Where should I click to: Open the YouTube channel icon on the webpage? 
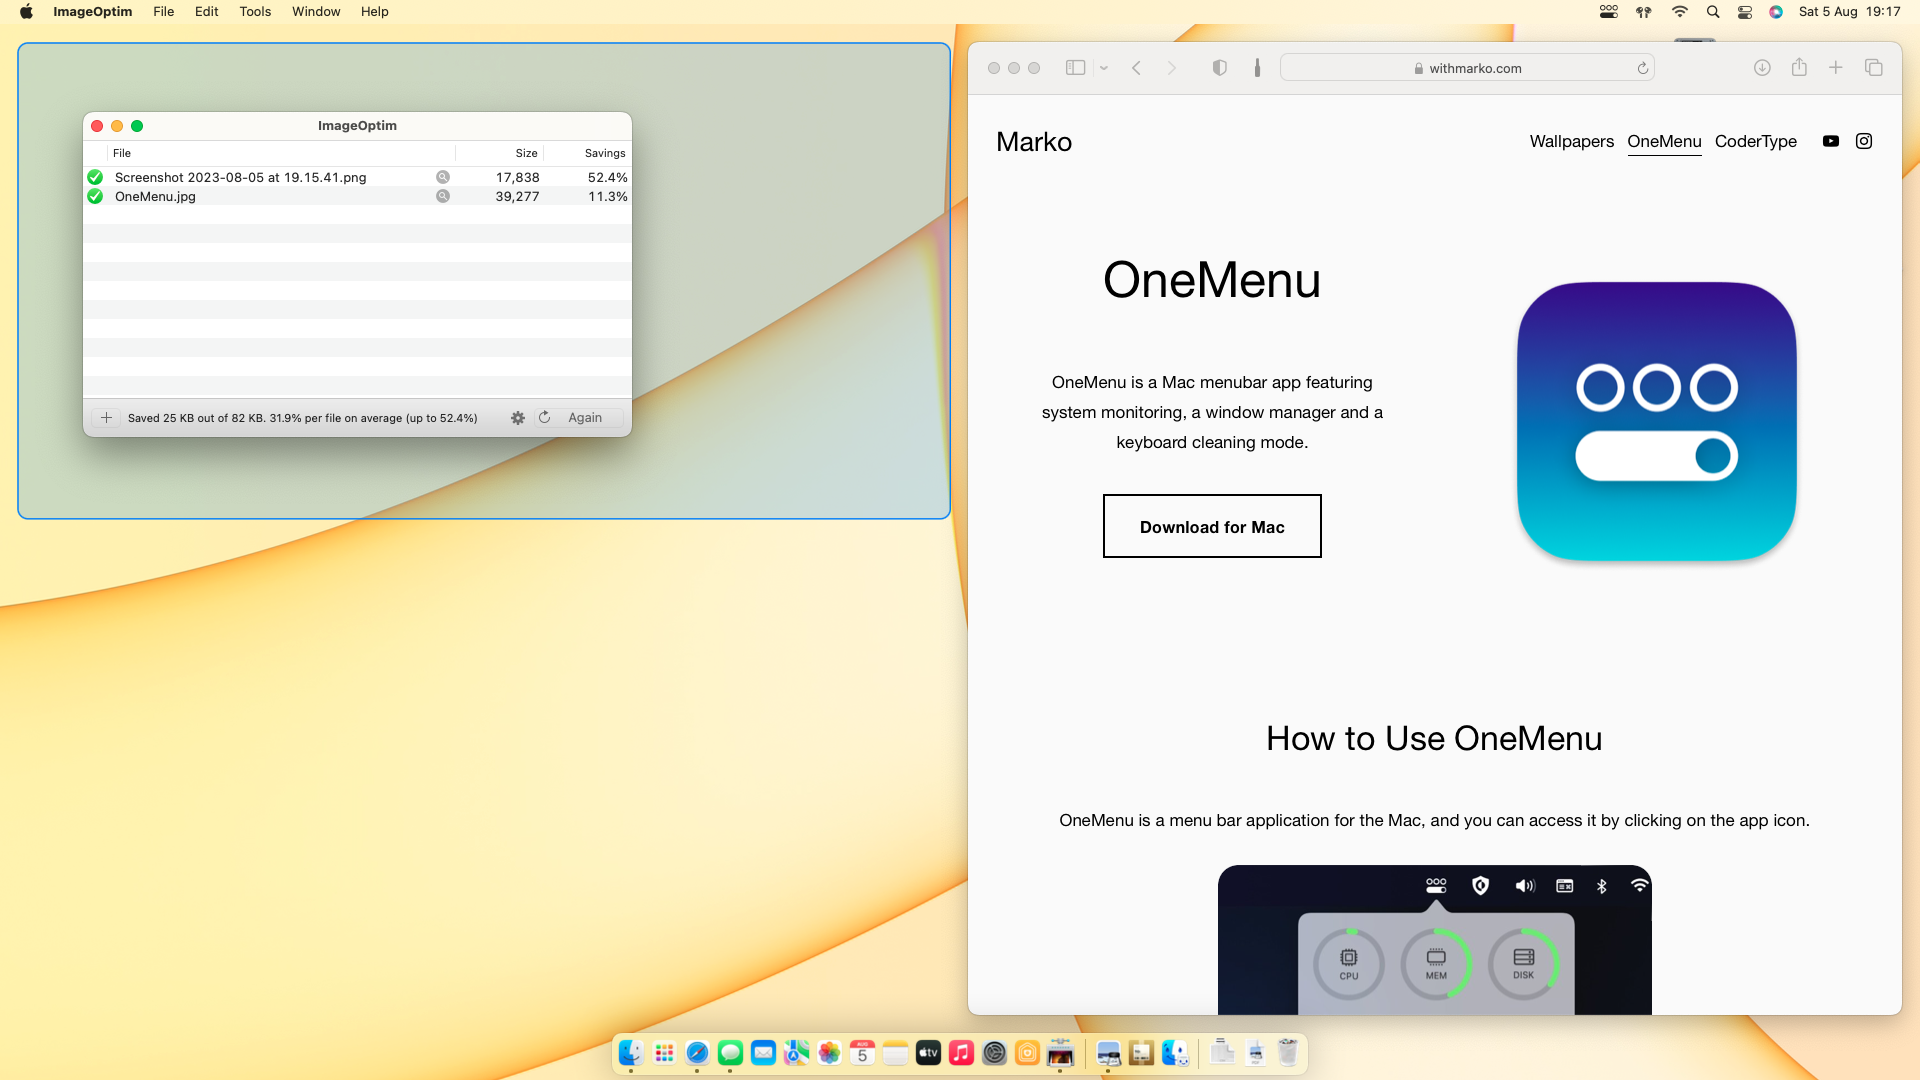[1831, 141]
